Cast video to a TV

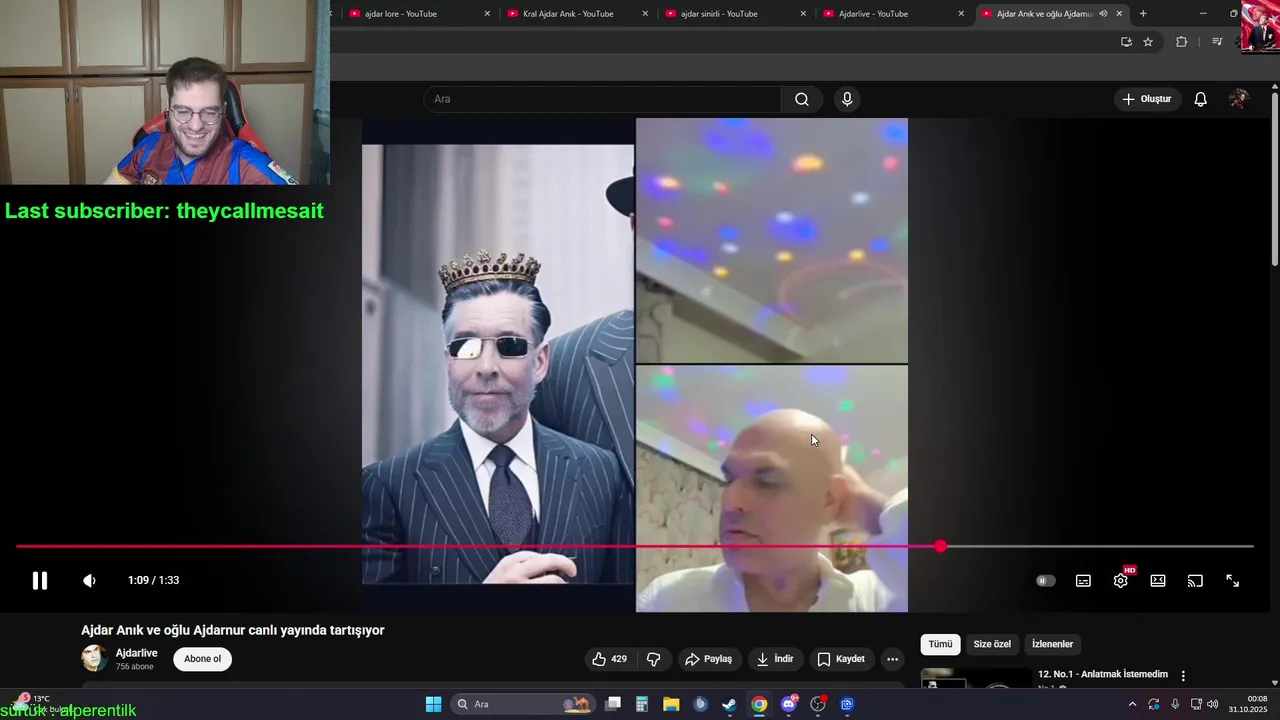coord(1195,581)
